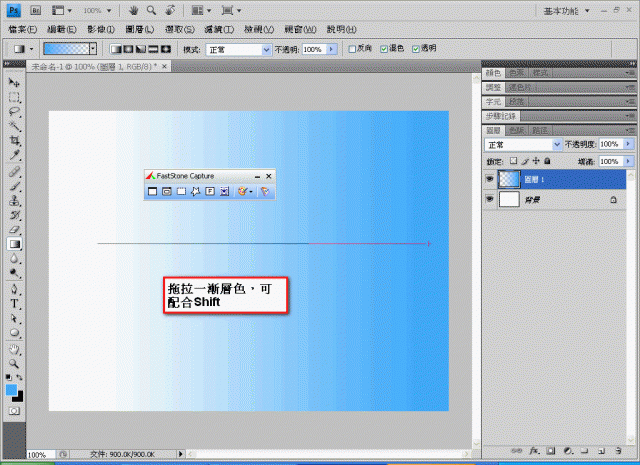Select the Zoom tool in toolbox
Viewport: 640px width, 465px height.
(14, 363)
